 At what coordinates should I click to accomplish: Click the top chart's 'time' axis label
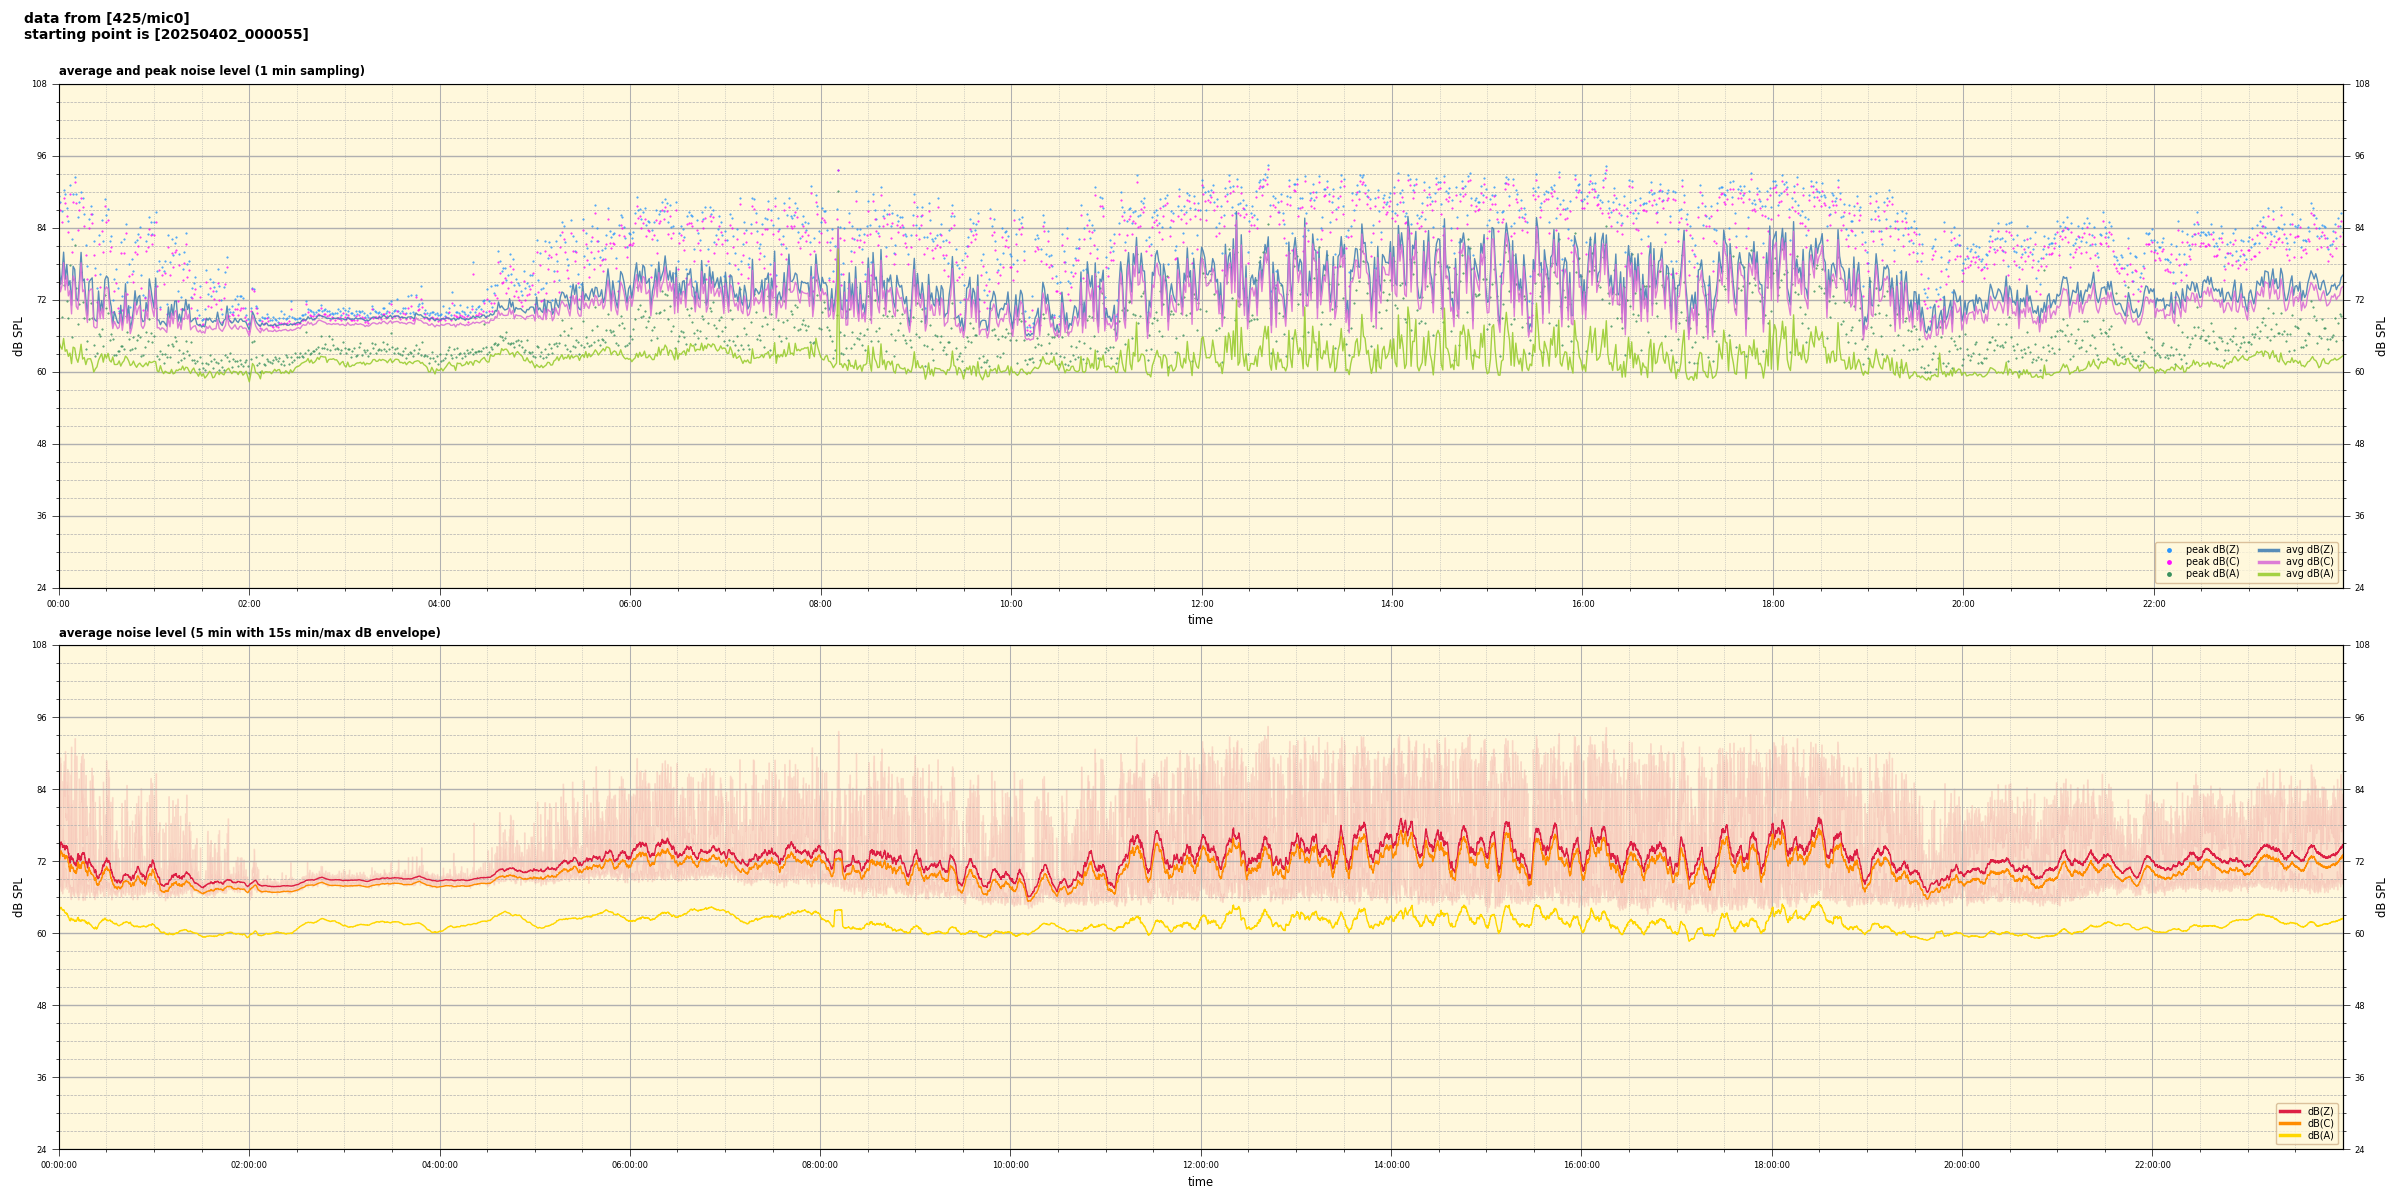[1200, 620]
